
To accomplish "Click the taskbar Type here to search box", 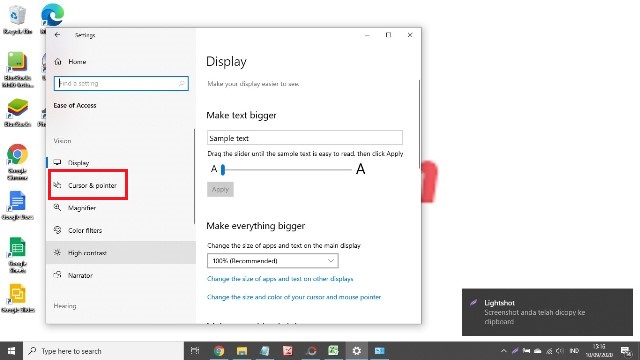I will 103,351.
